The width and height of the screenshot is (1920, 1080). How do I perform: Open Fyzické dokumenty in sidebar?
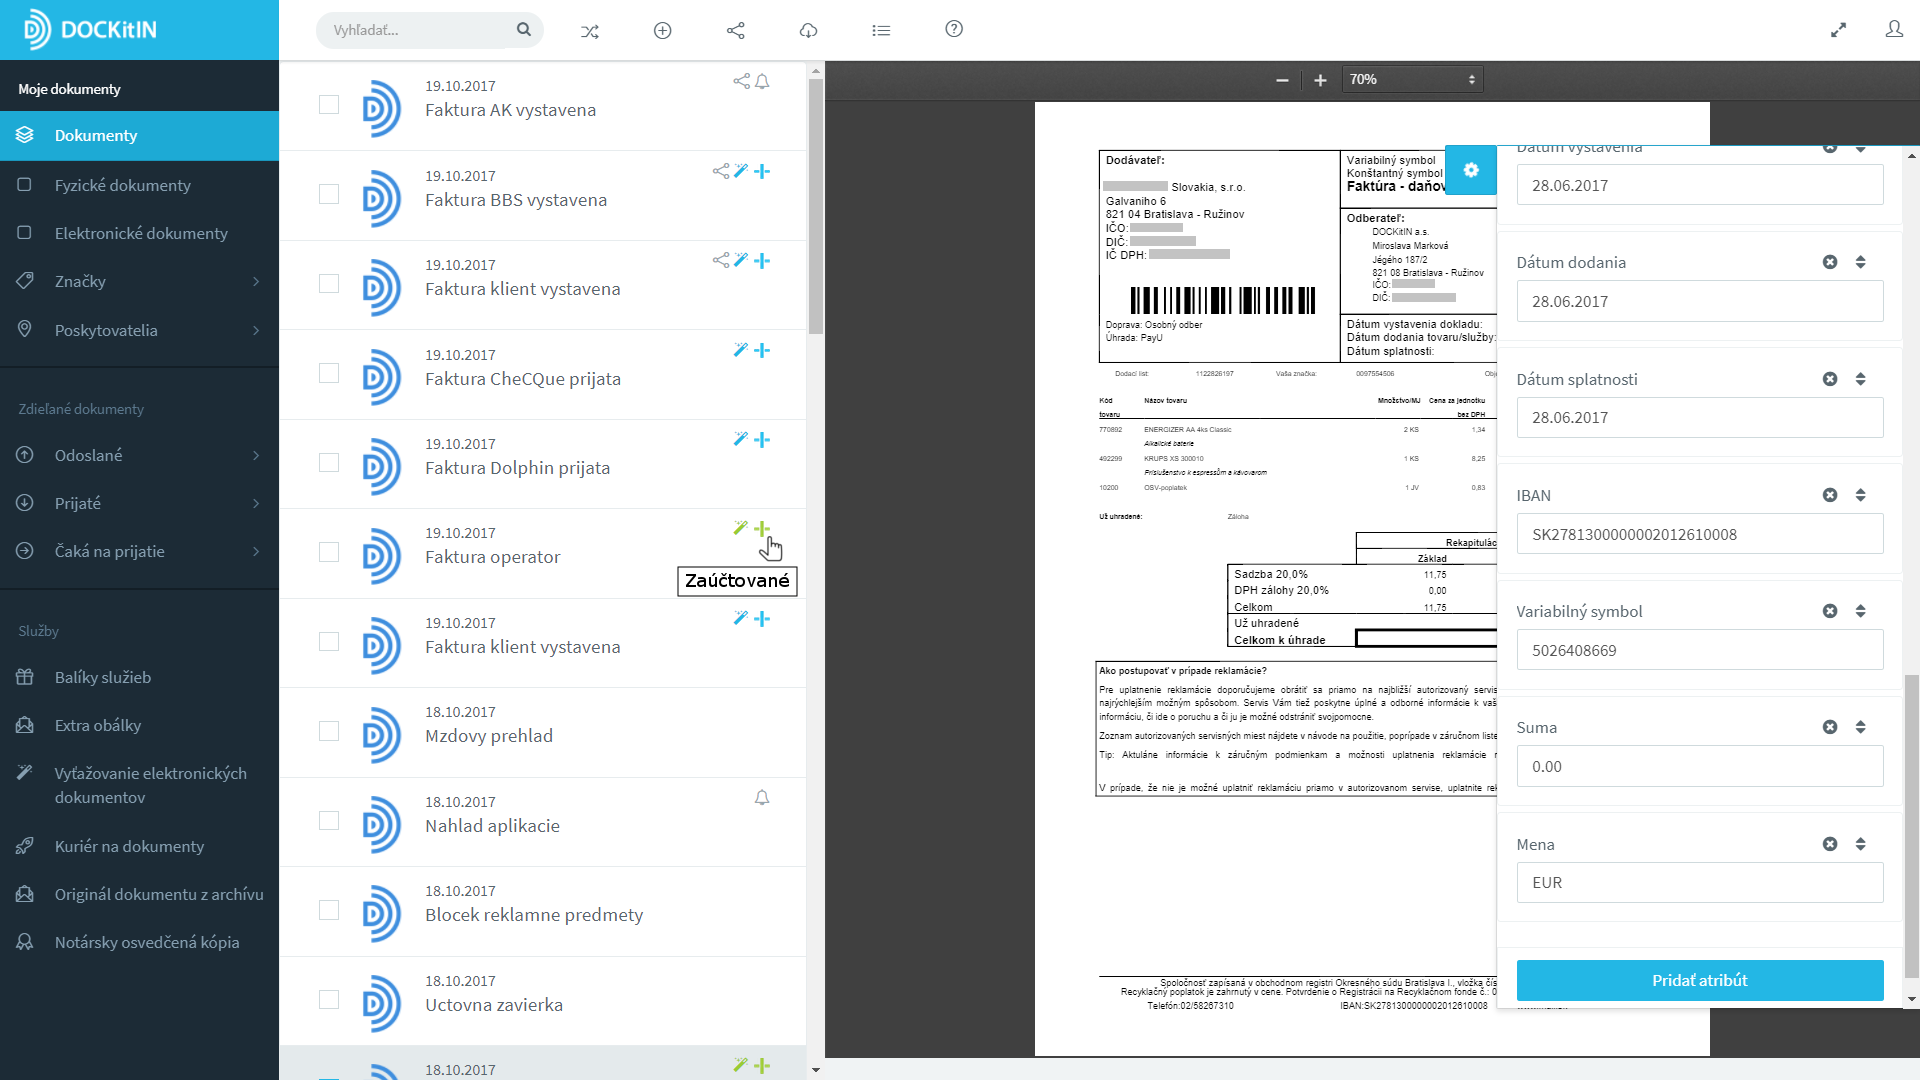tap(122, 185)
